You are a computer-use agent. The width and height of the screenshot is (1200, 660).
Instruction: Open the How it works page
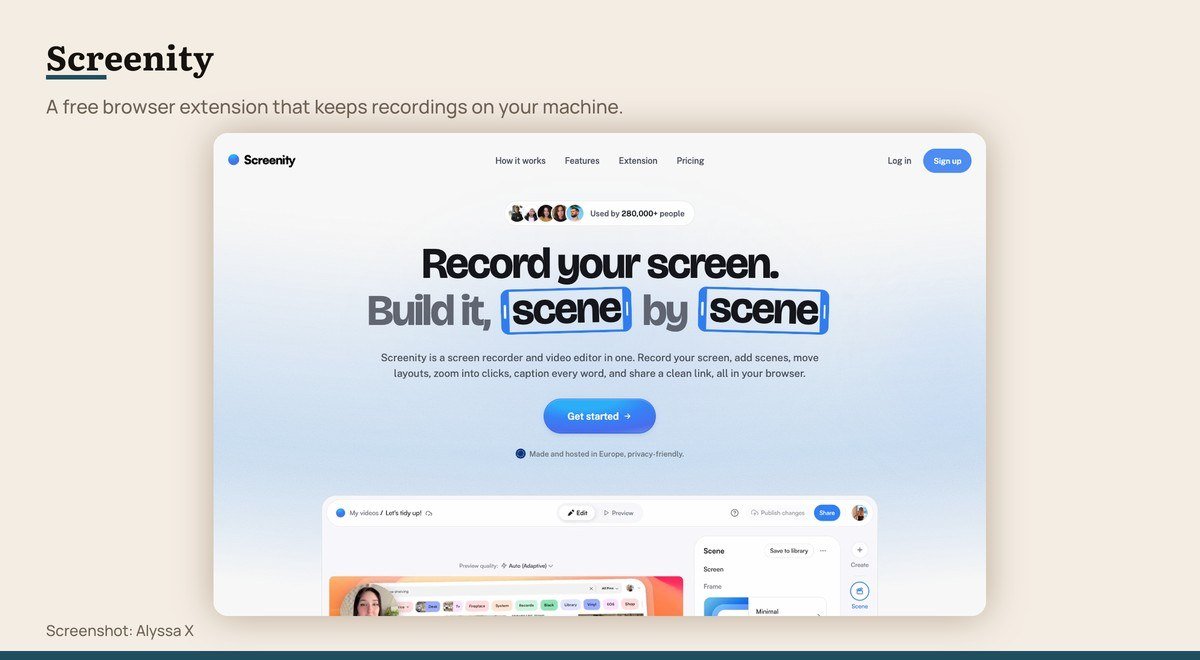[x=520, y=161]
